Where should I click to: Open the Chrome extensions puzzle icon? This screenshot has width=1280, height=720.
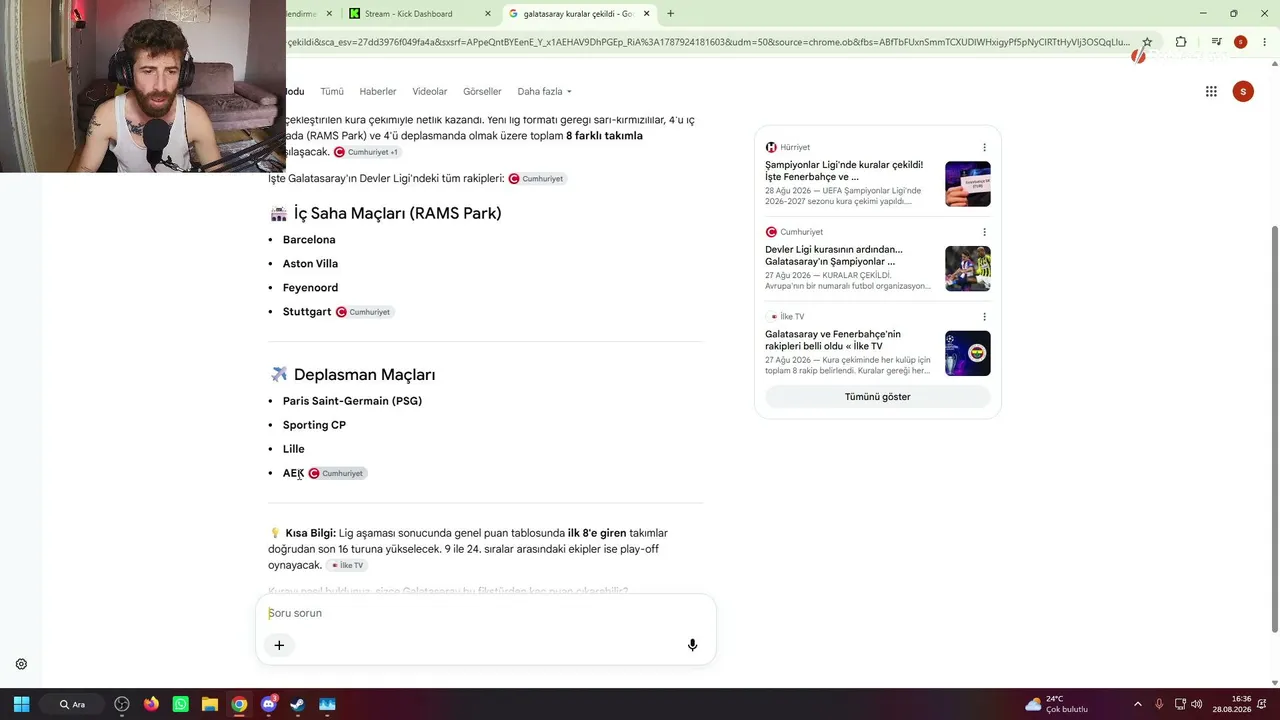(x=1181, y=42)
